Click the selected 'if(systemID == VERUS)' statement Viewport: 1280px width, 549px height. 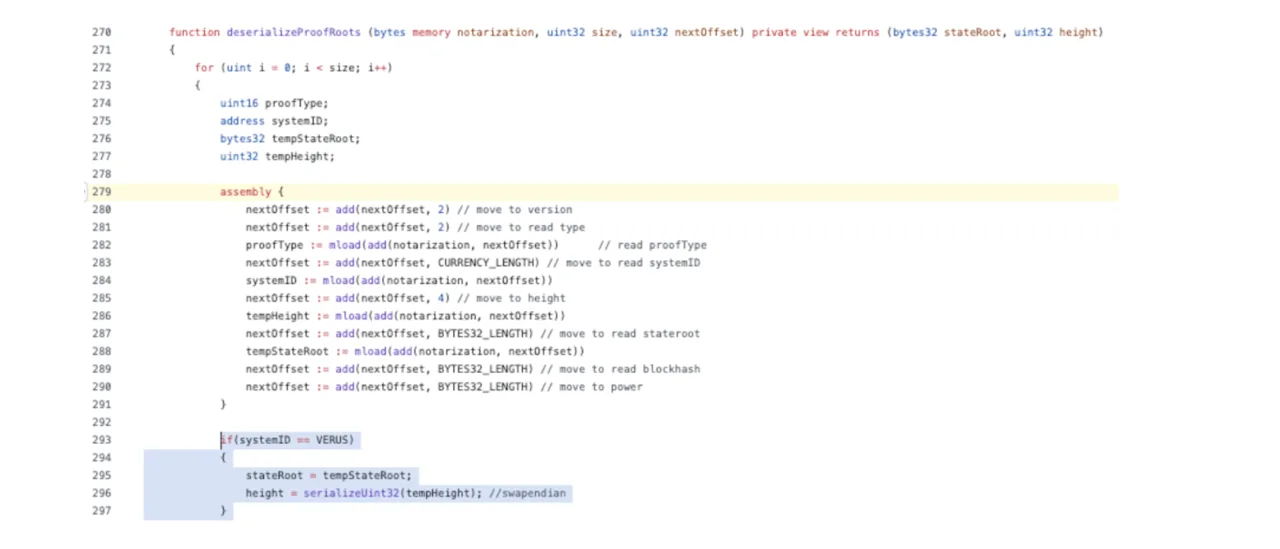(288, 440)
